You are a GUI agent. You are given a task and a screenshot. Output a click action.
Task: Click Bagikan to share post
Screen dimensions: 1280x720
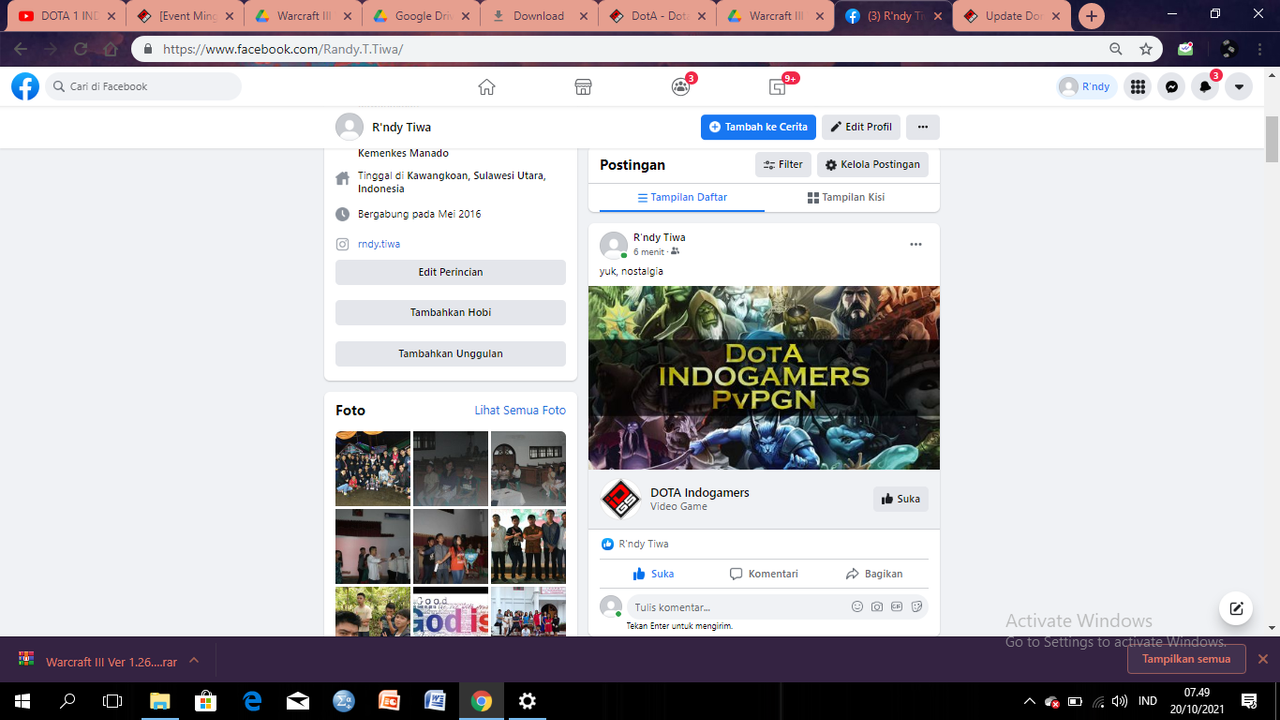coord(874,574)
